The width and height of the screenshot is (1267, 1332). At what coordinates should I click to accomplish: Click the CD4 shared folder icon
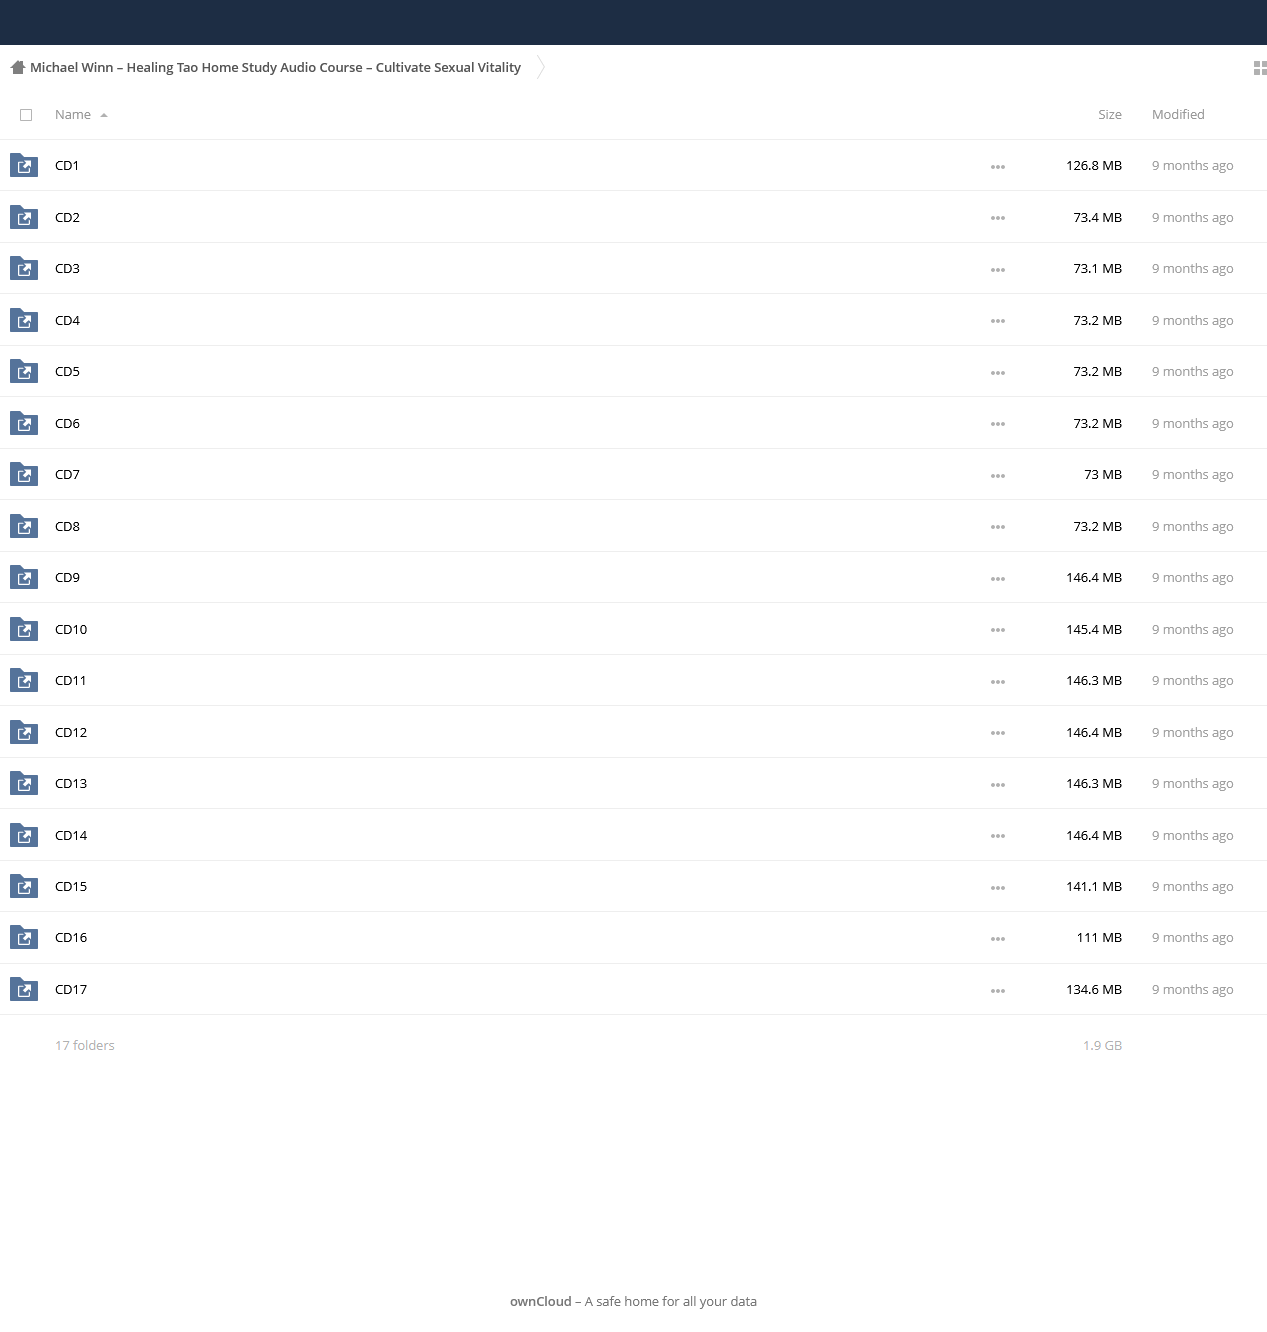24,320
